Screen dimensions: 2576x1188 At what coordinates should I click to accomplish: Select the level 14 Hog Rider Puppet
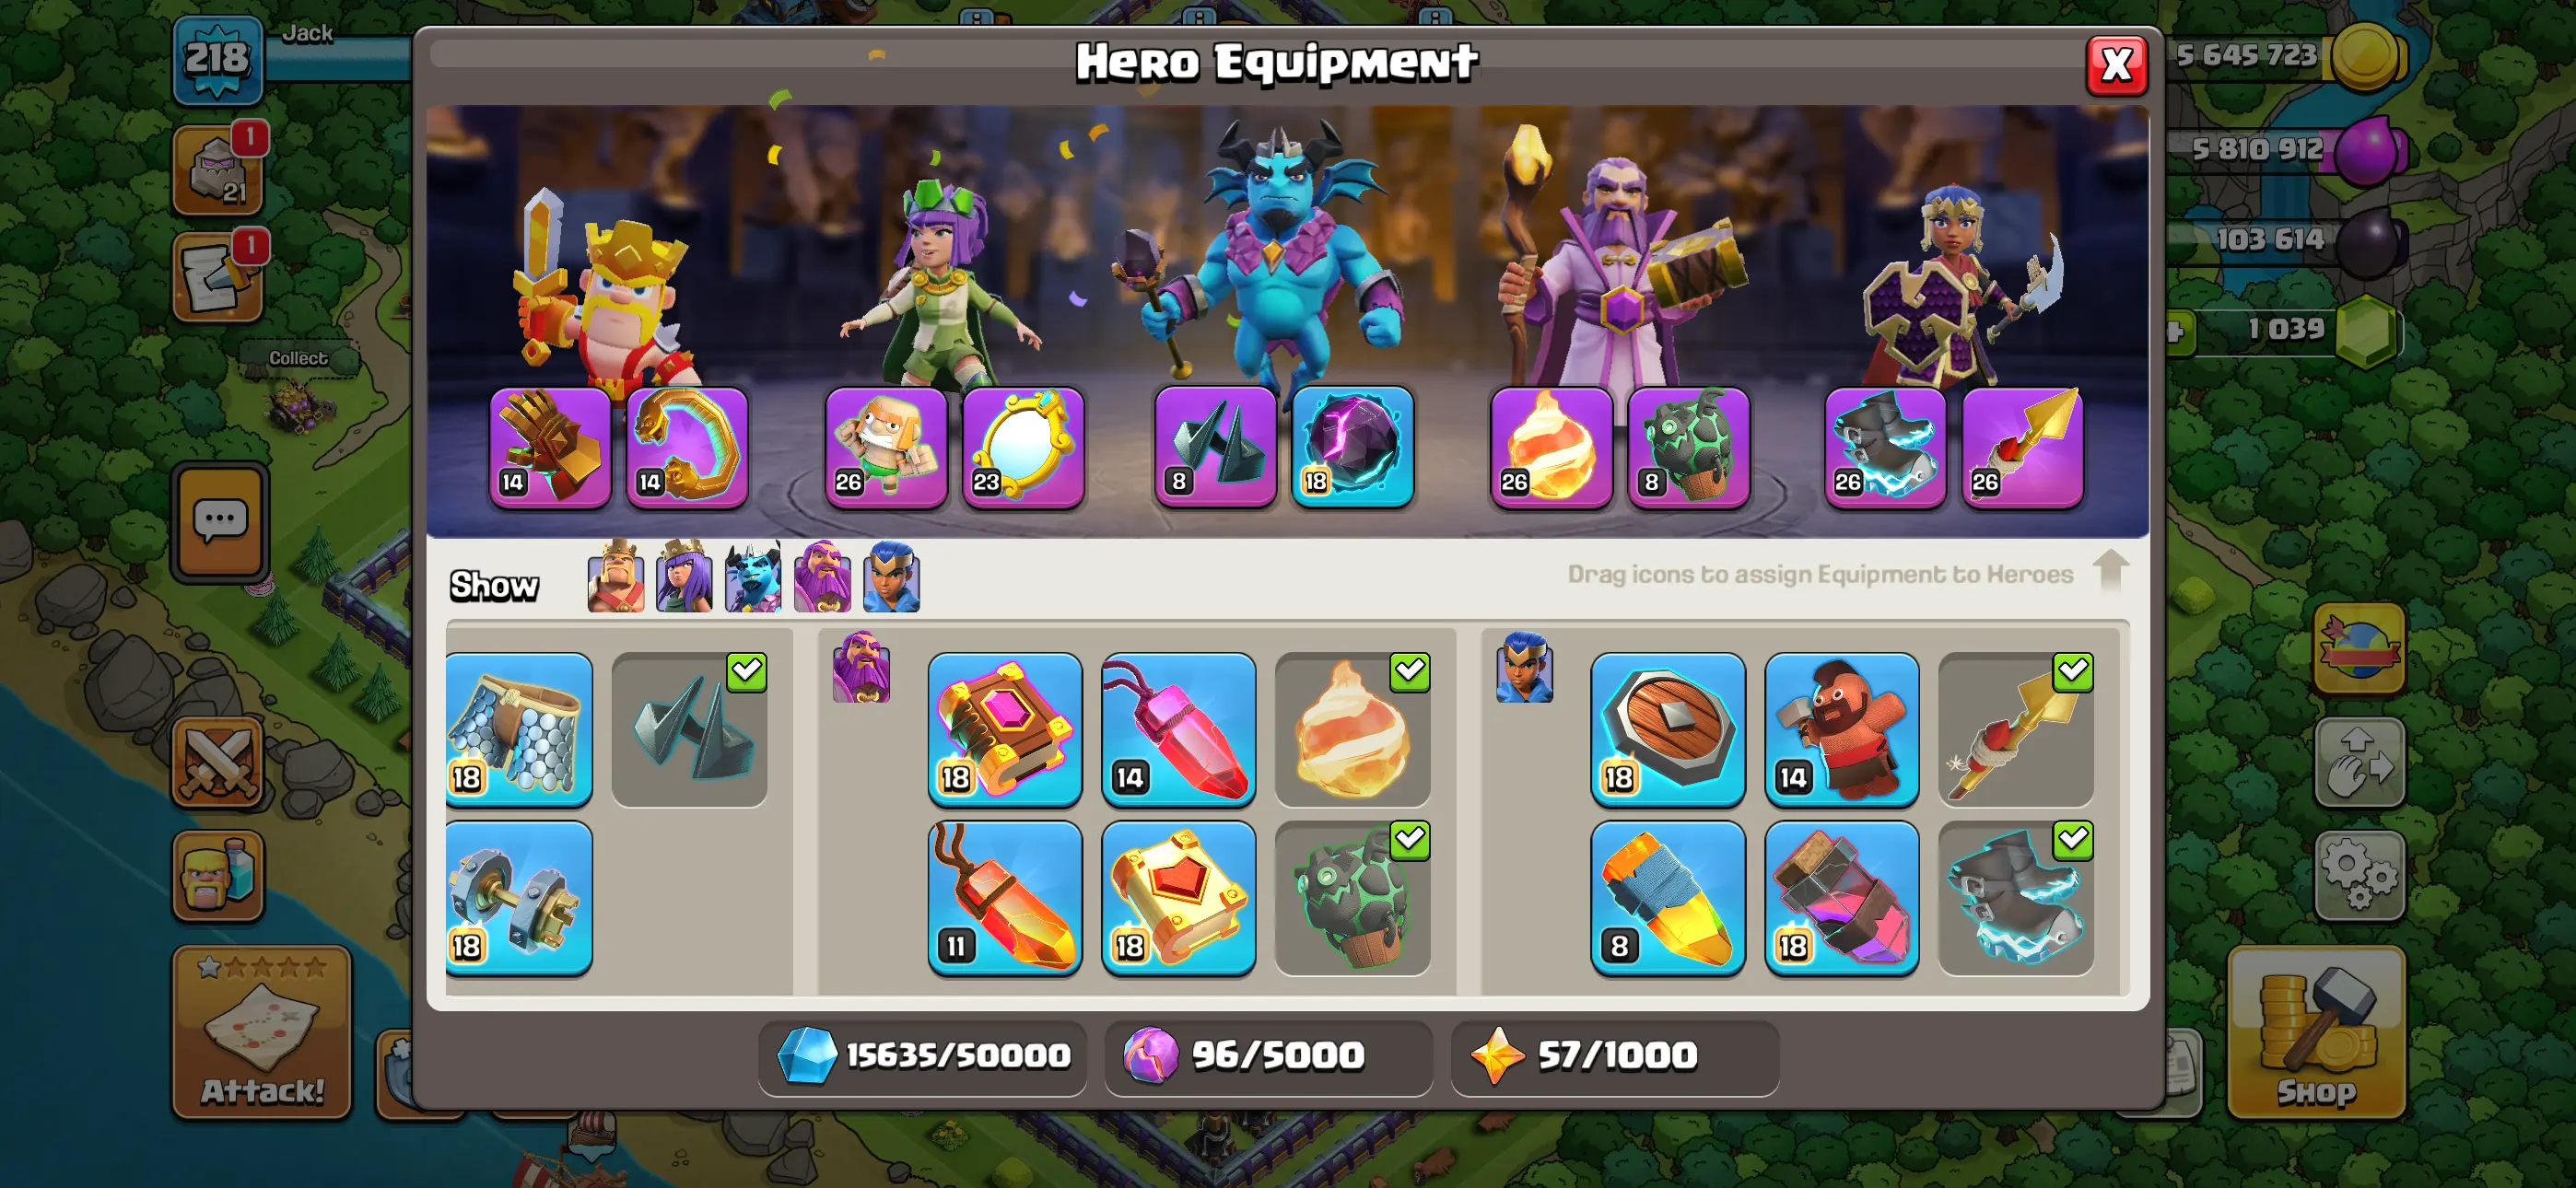point(1842,730)
